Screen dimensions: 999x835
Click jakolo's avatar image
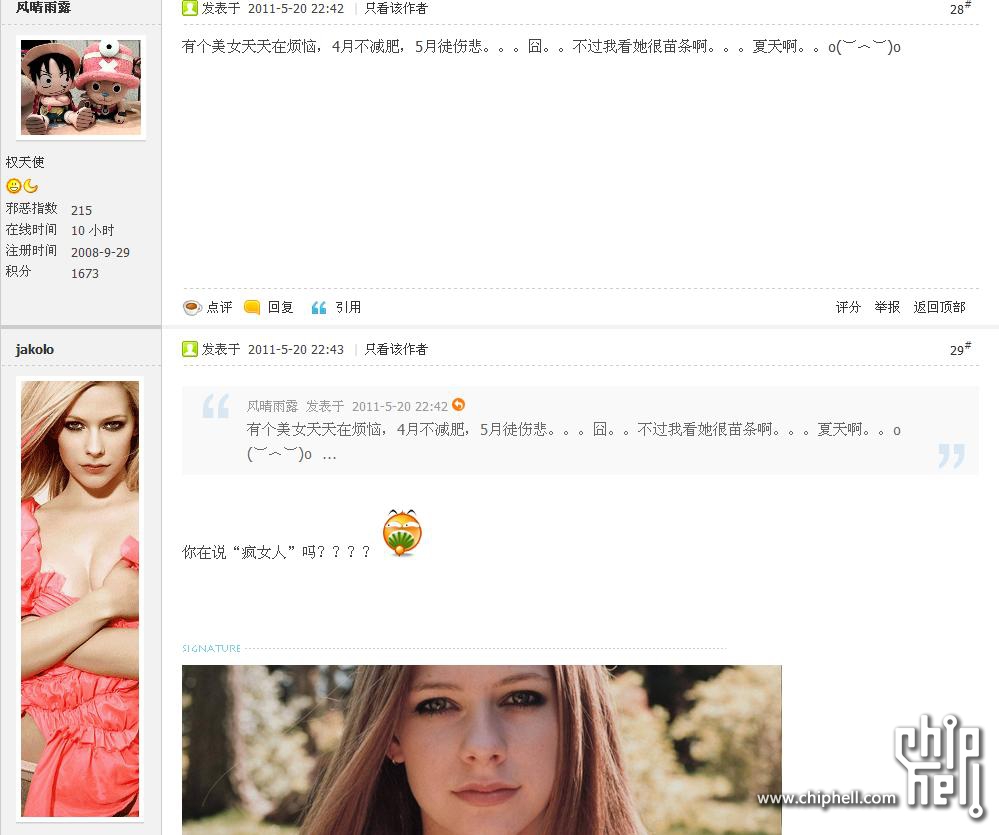[80, 599]
